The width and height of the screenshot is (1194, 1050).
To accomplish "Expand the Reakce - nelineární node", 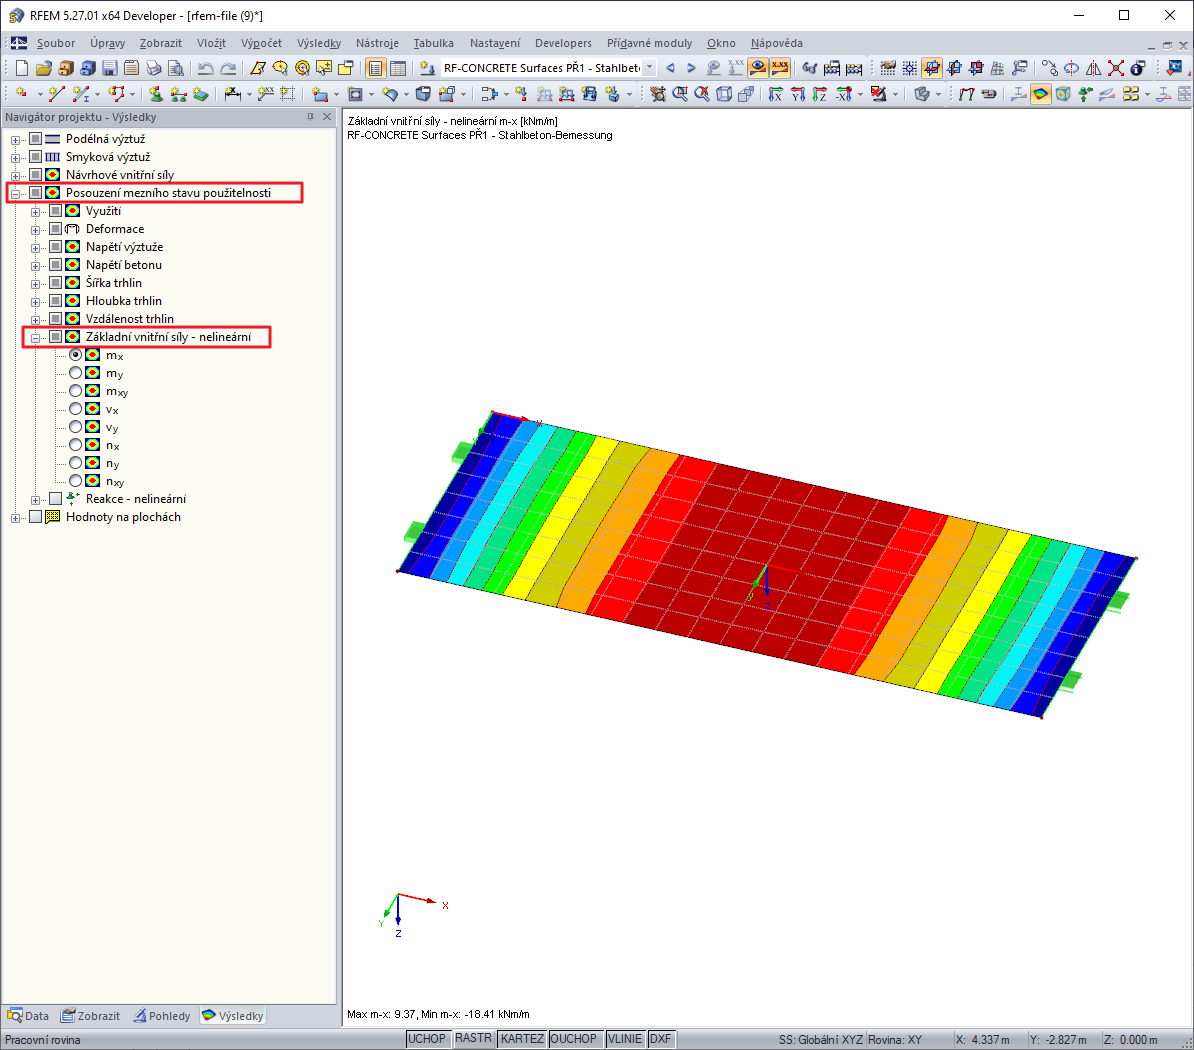I will click(x=35, y=499).
